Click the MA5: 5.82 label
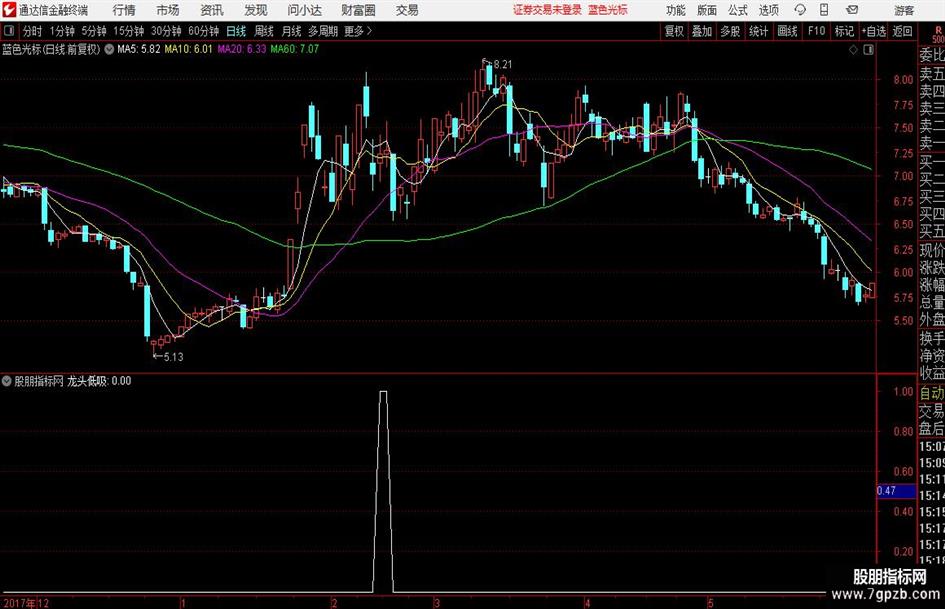The height and width of the screenshot is (609, 945). pyautogui.click(x=139, y=49)
